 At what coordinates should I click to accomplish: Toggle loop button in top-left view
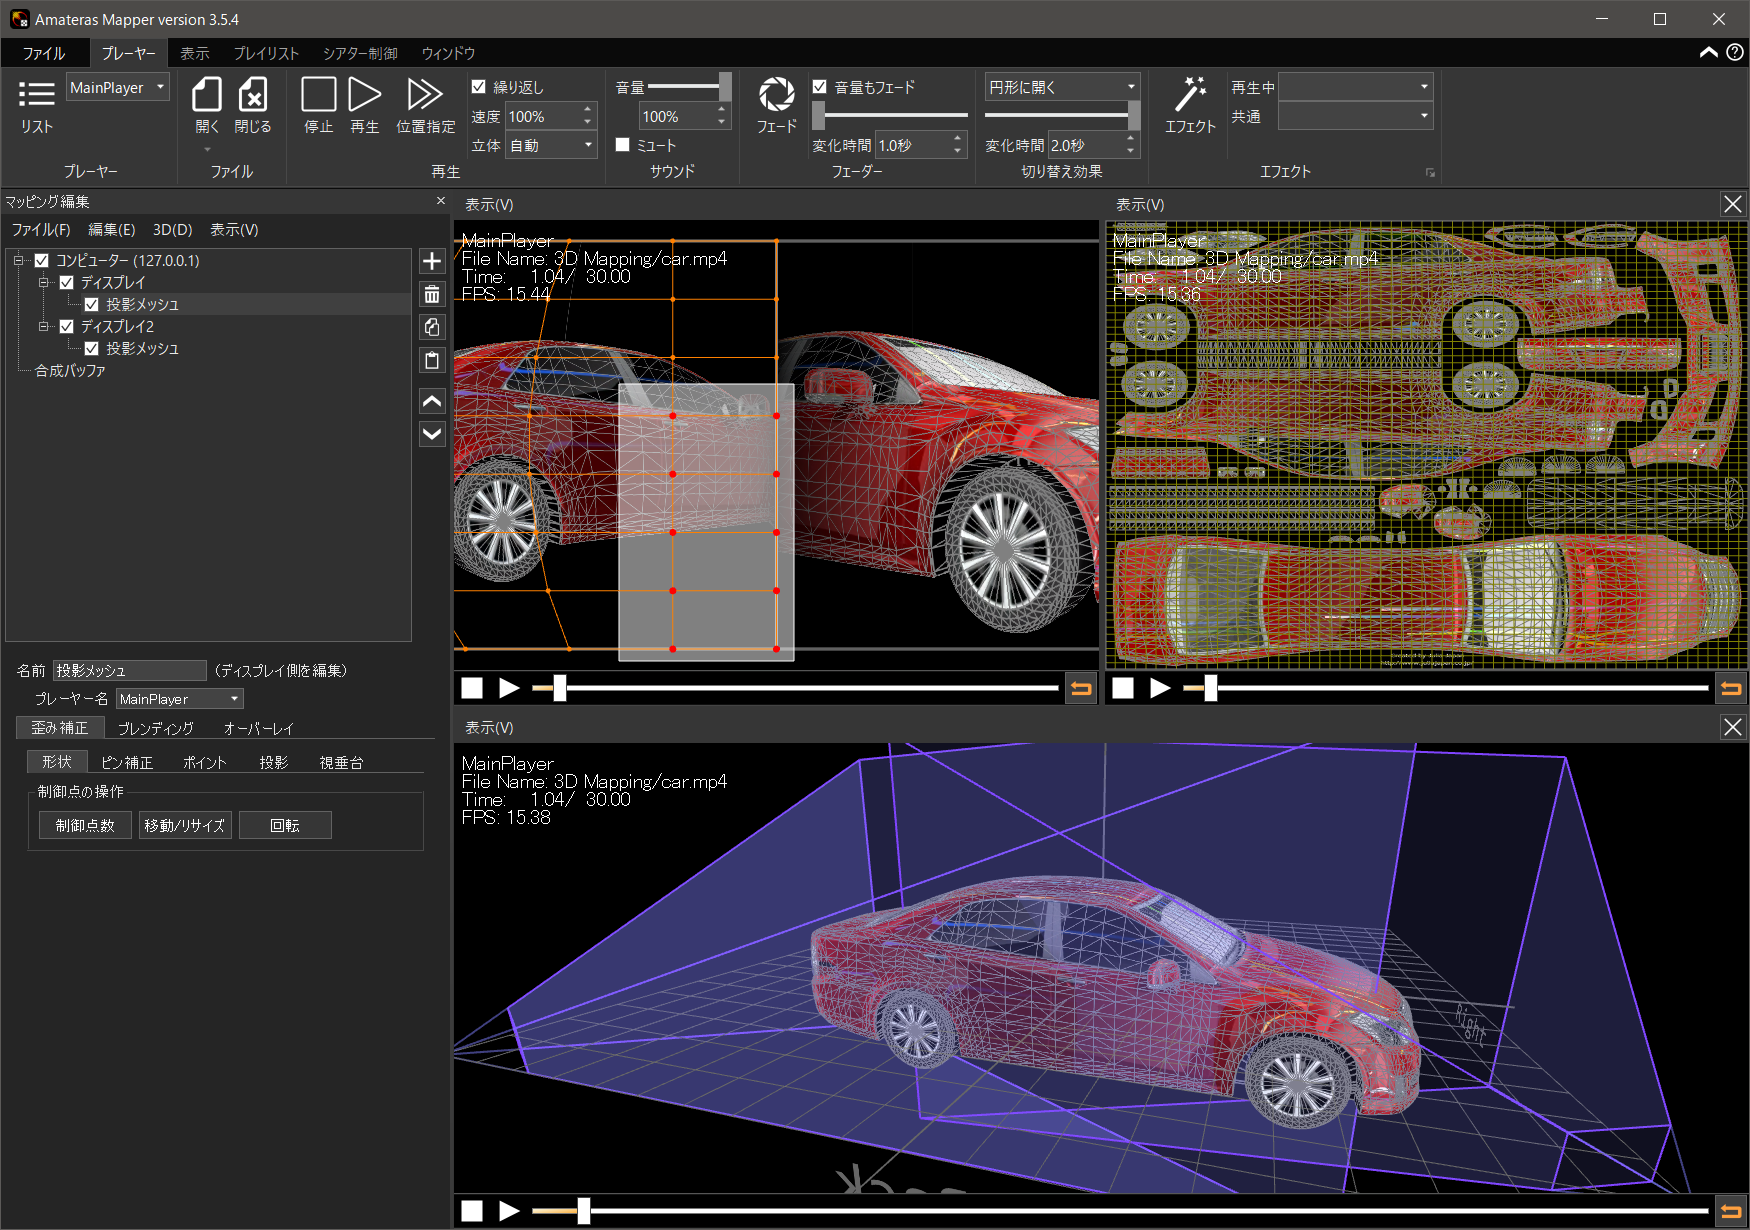(1081, 688)
